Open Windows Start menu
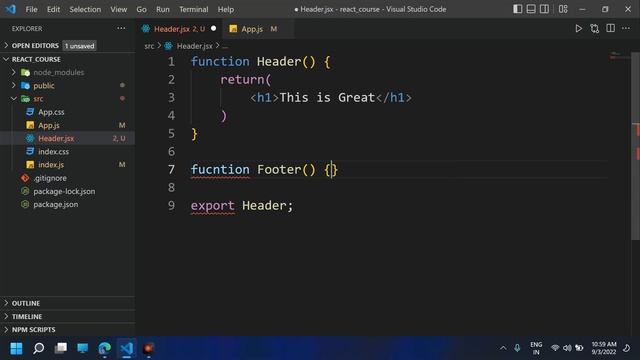 point(16,348)
